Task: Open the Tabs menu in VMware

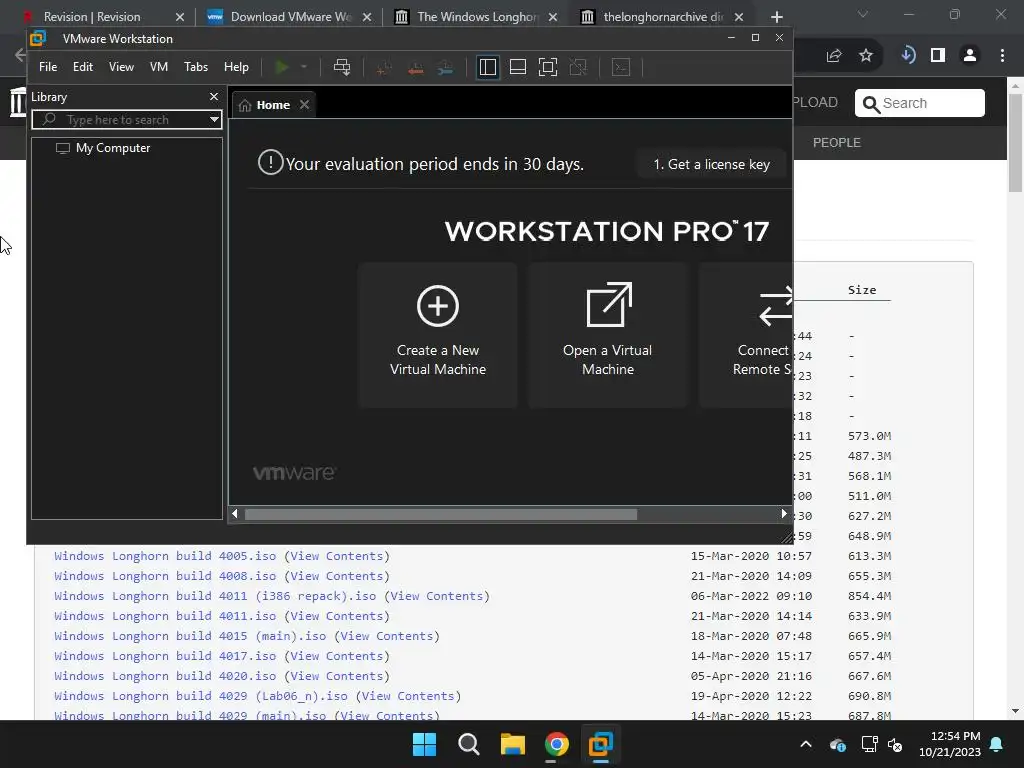Action: [x=196, y=67]
